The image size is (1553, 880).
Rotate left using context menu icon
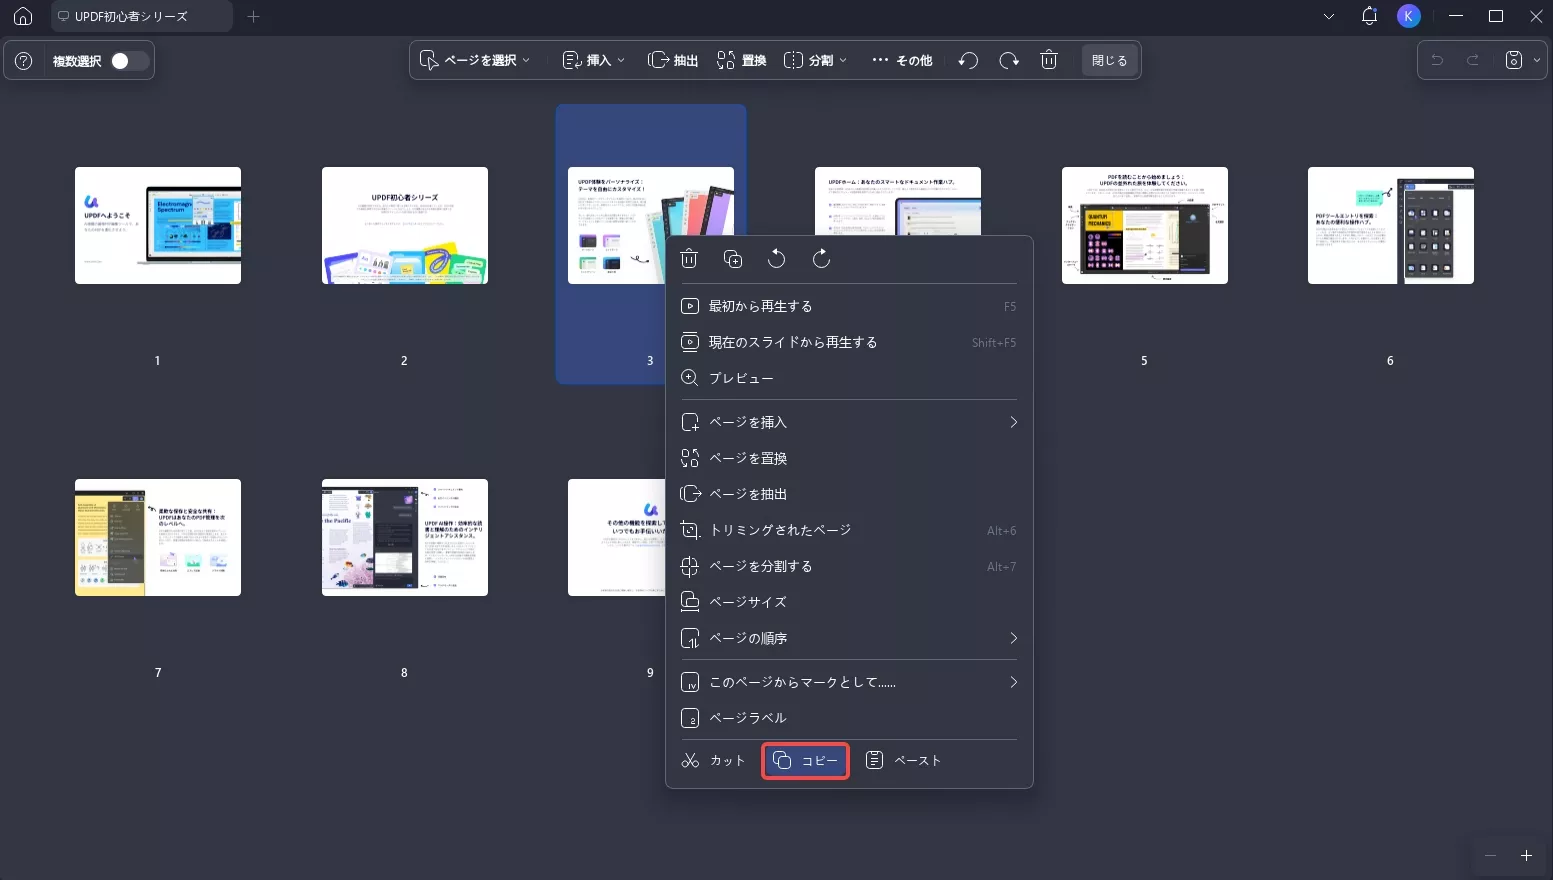777,259
